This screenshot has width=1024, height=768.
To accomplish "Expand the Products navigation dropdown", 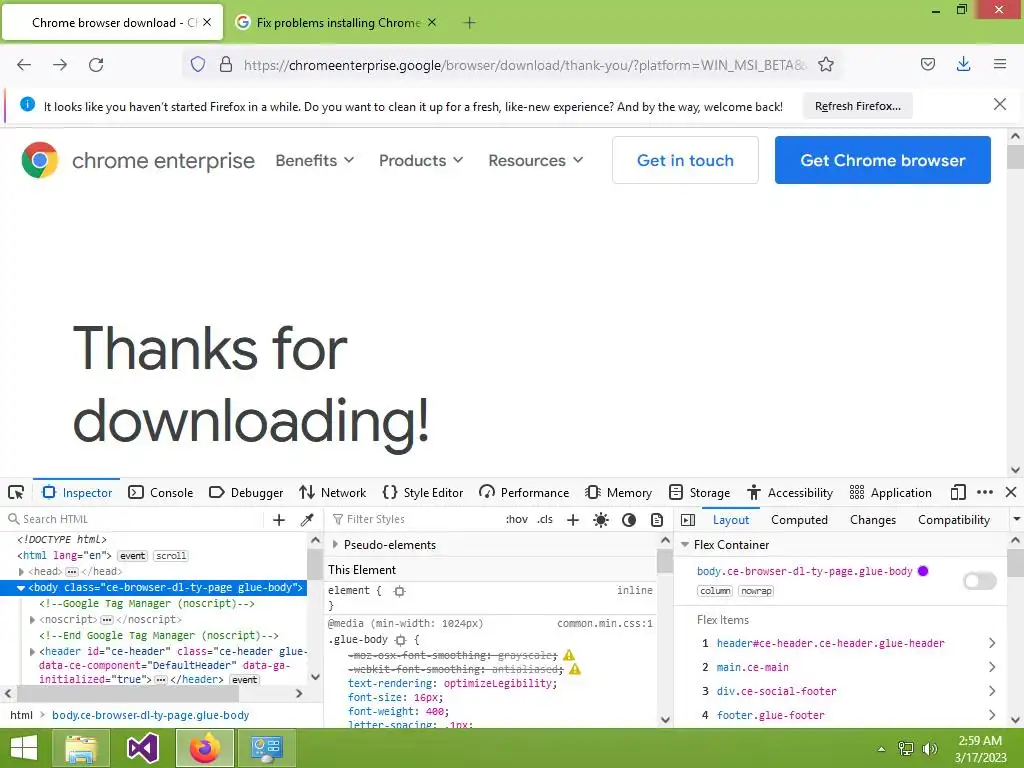I will coord(421,160).
